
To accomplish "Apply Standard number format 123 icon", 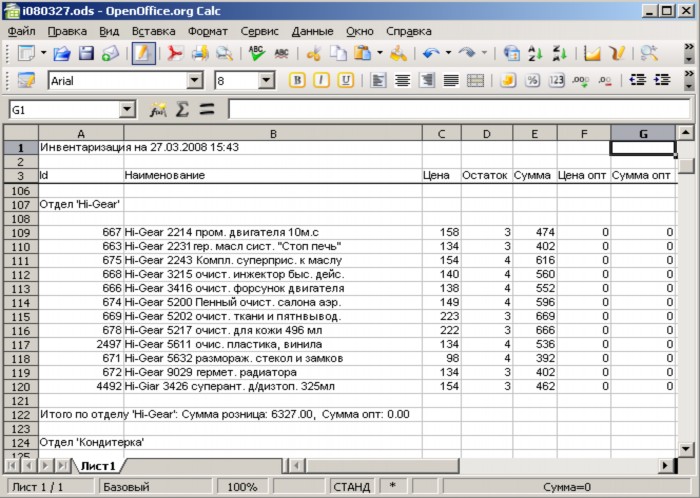I will (557, 81).
